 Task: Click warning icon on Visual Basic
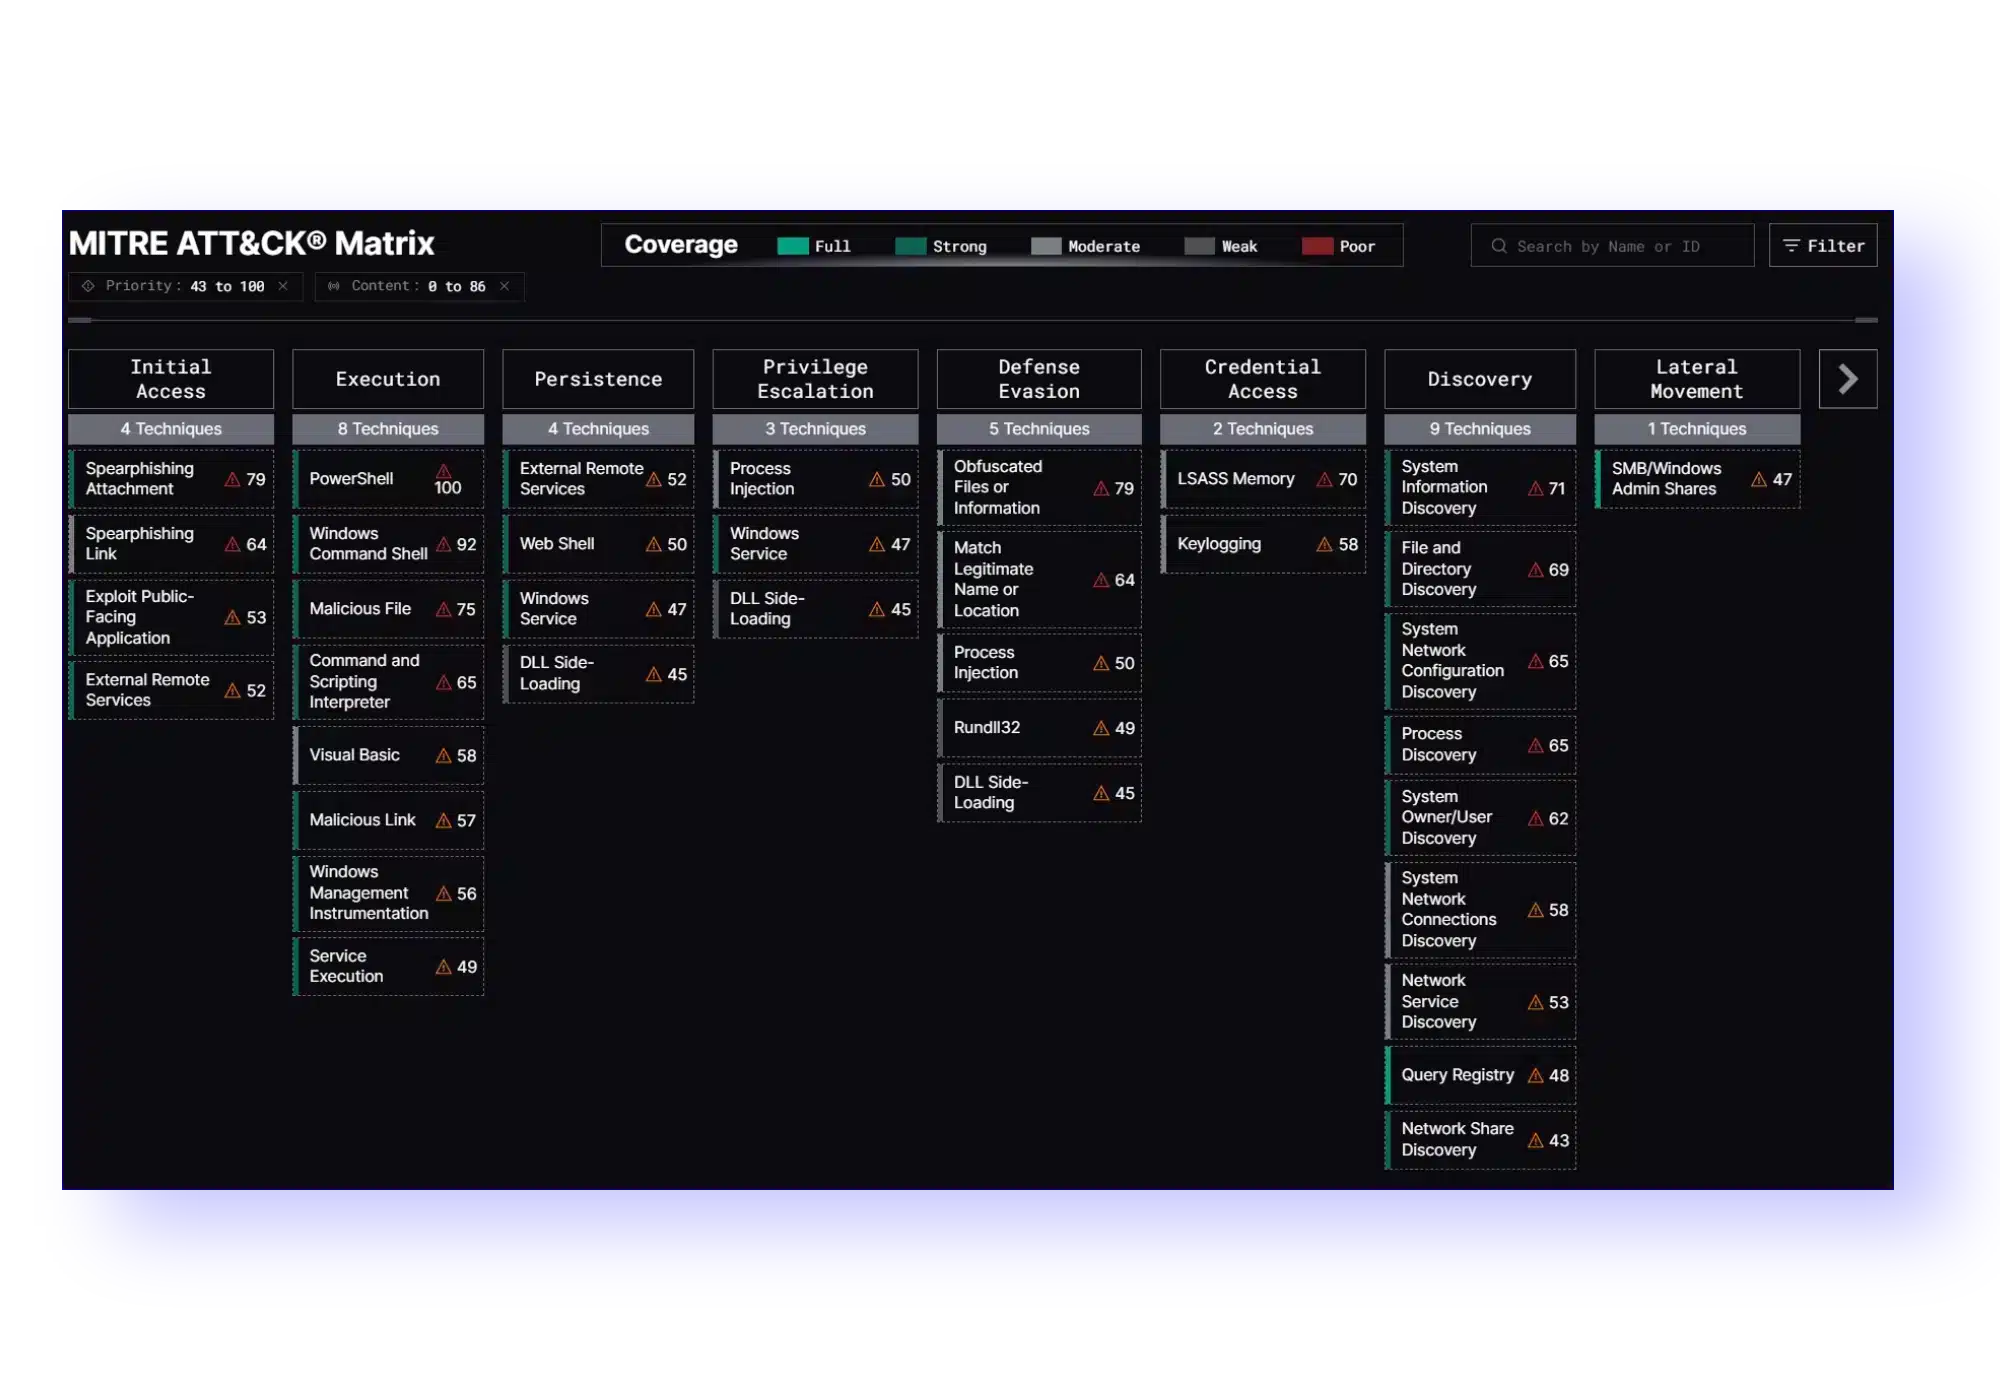point(444,755)
